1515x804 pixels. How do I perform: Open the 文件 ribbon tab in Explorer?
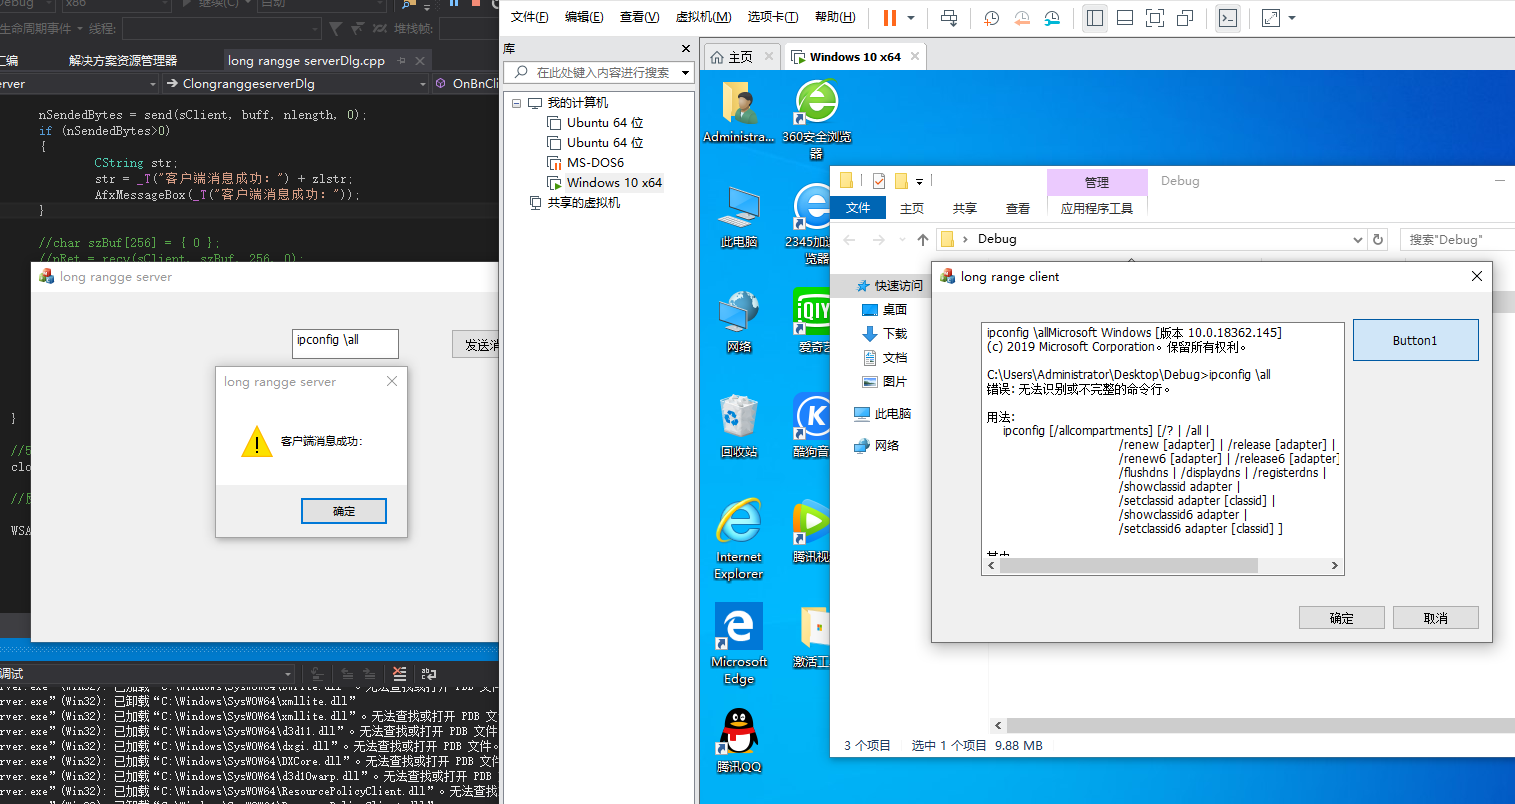click(x=858, y=208)
